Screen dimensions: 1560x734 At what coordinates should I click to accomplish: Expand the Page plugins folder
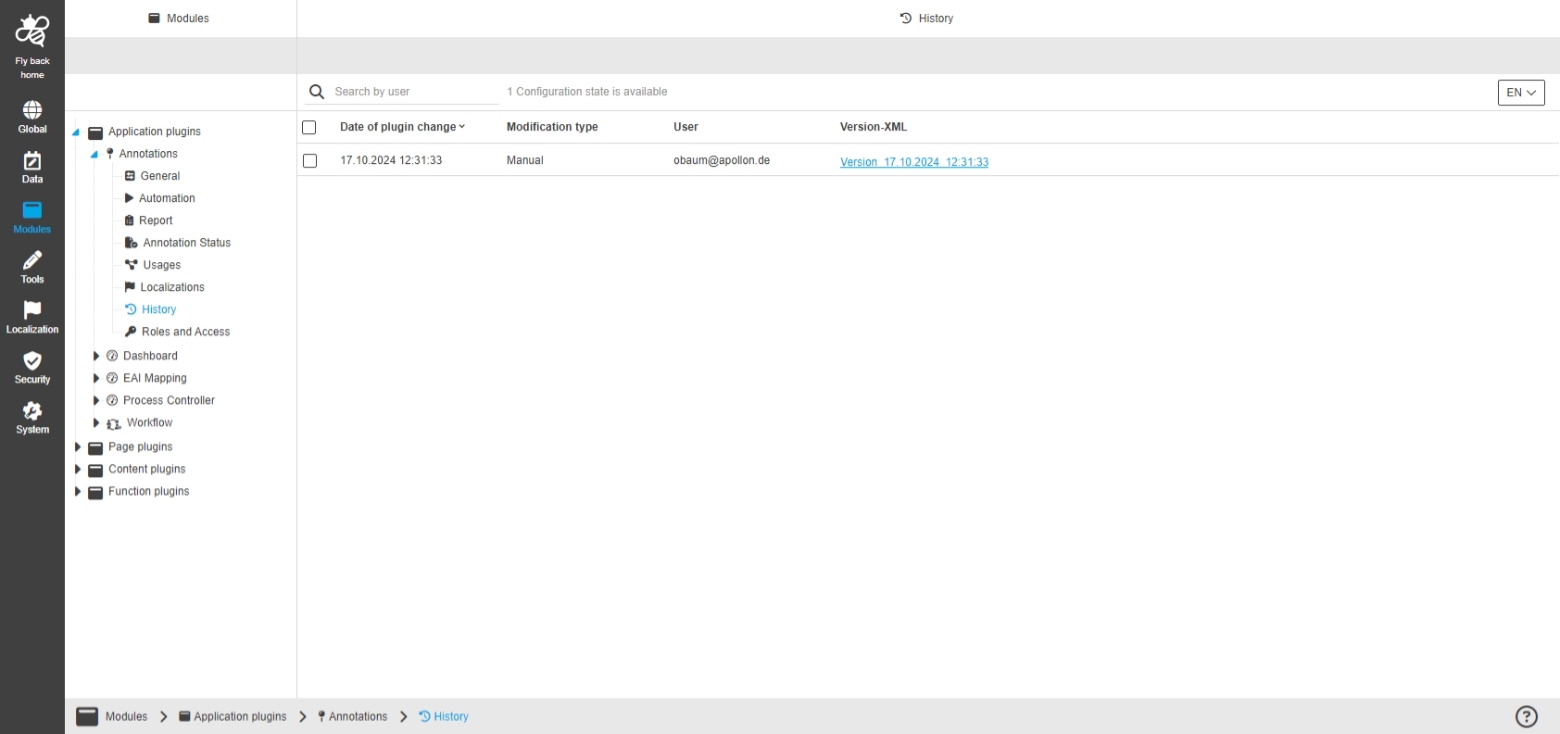[79, 447]
